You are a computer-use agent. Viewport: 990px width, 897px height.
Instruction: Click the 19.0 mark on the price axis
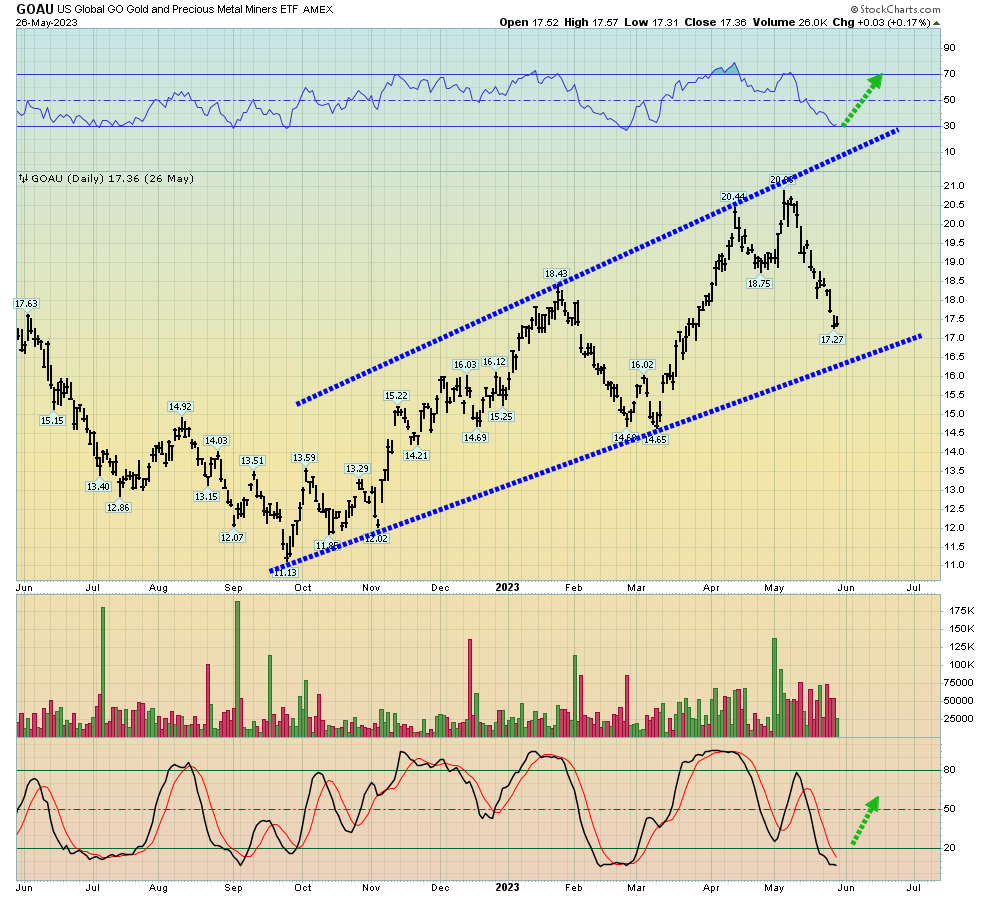[x=954, y=261]
